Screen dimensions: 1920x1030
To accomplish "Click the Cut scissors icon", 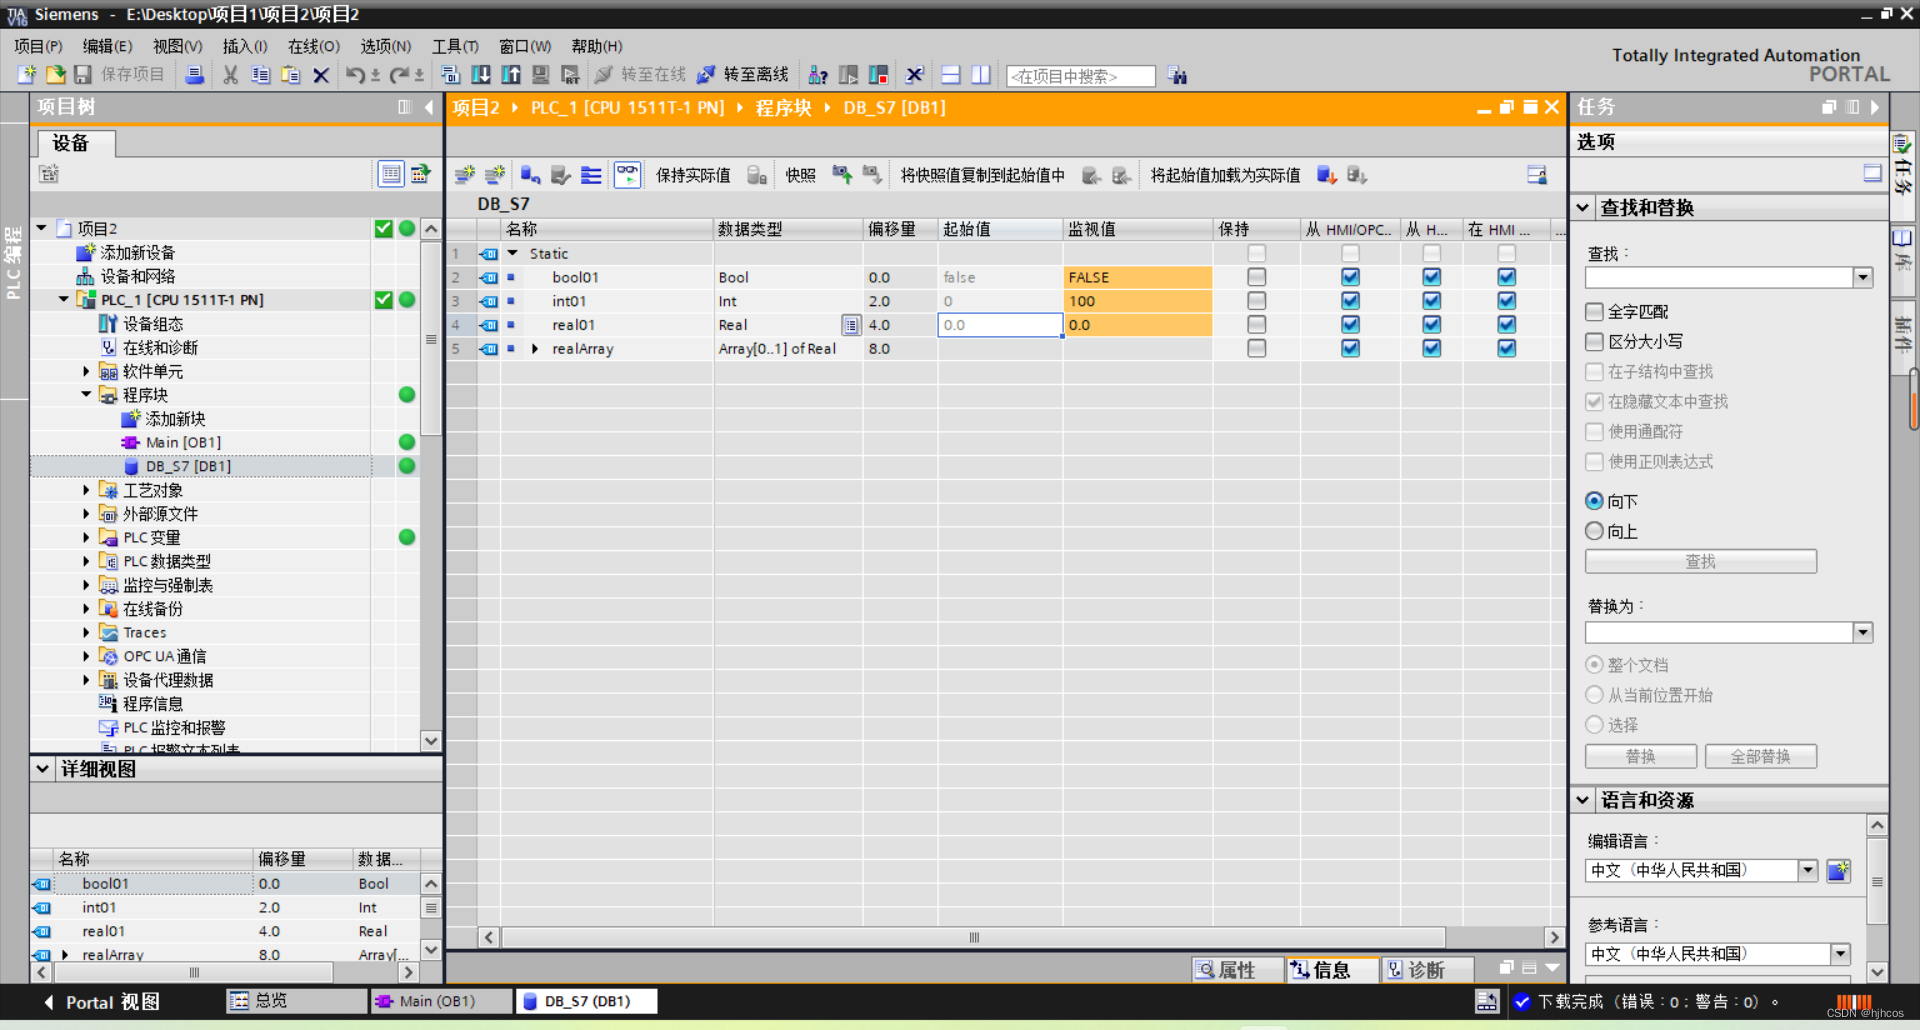I will pos(231,75).
